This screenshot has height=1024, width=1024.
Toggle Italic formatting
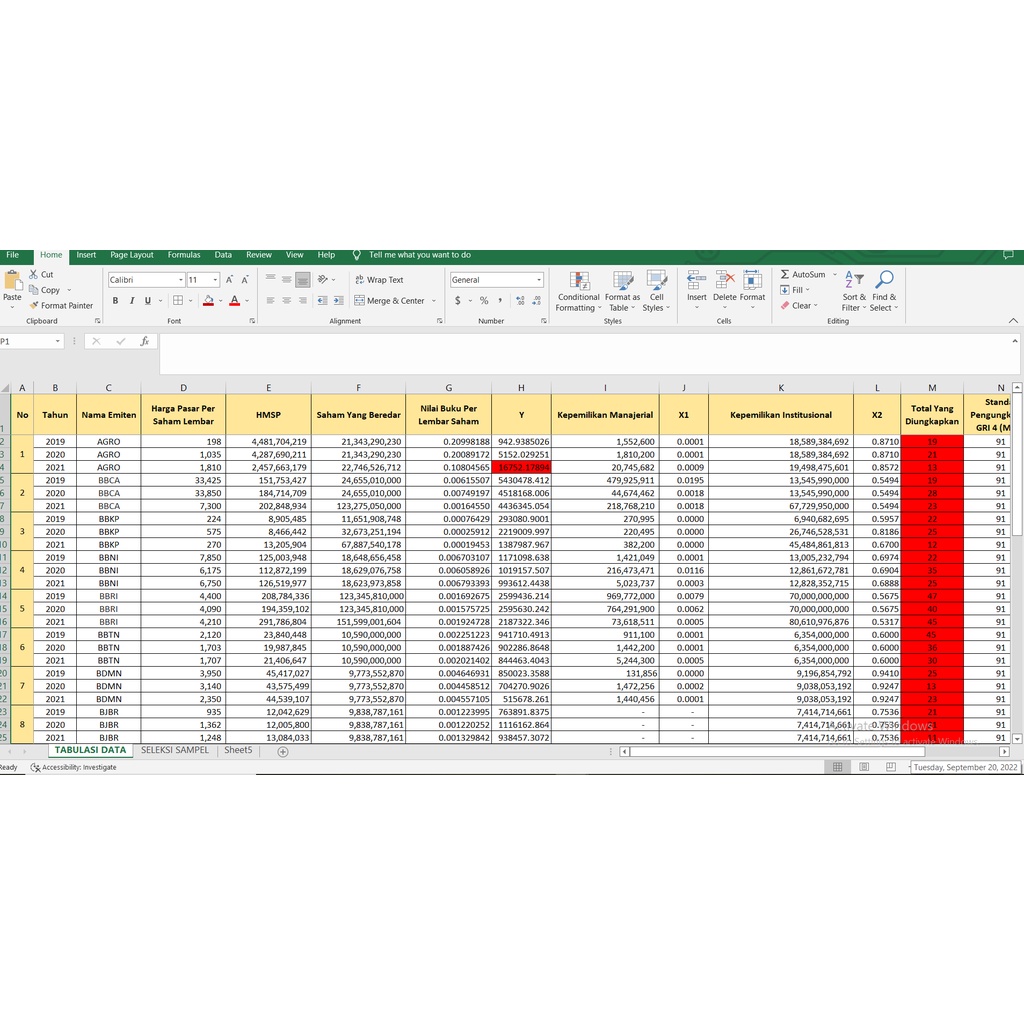(131, 300)
